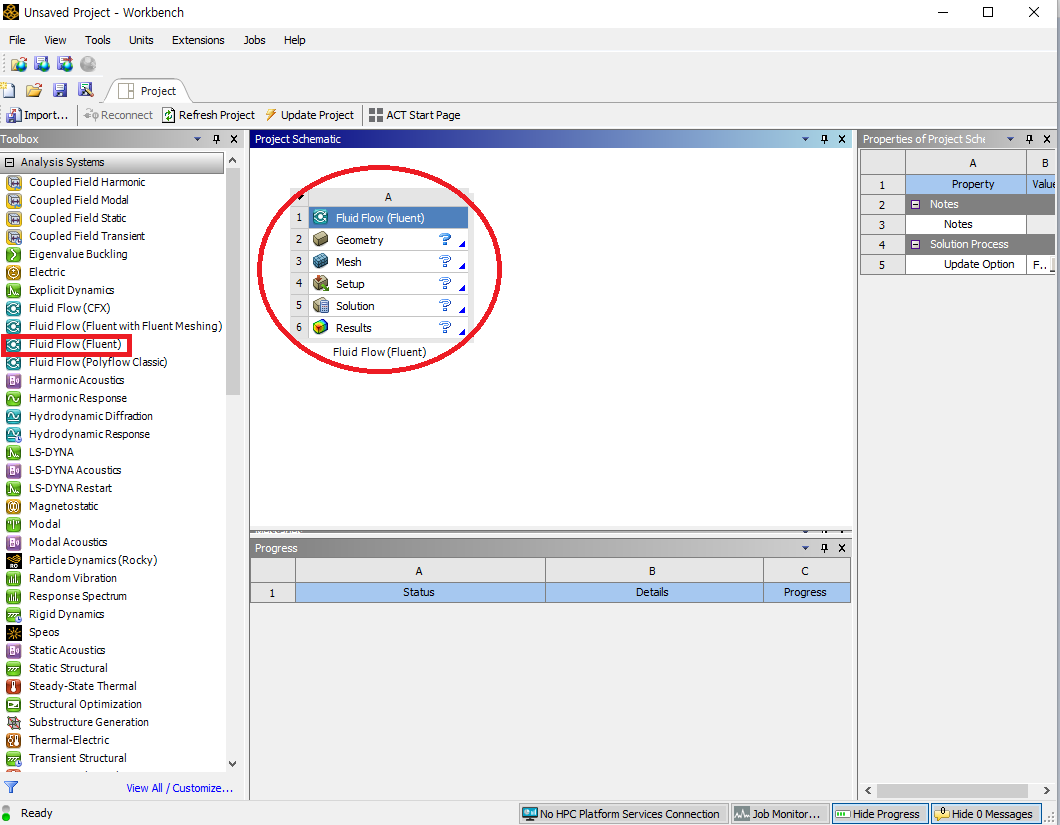Open Project Schematic panel dropdown arrow
Image resolution: width=1060 pixels, height=825 pixels.
tap(805, 139)
